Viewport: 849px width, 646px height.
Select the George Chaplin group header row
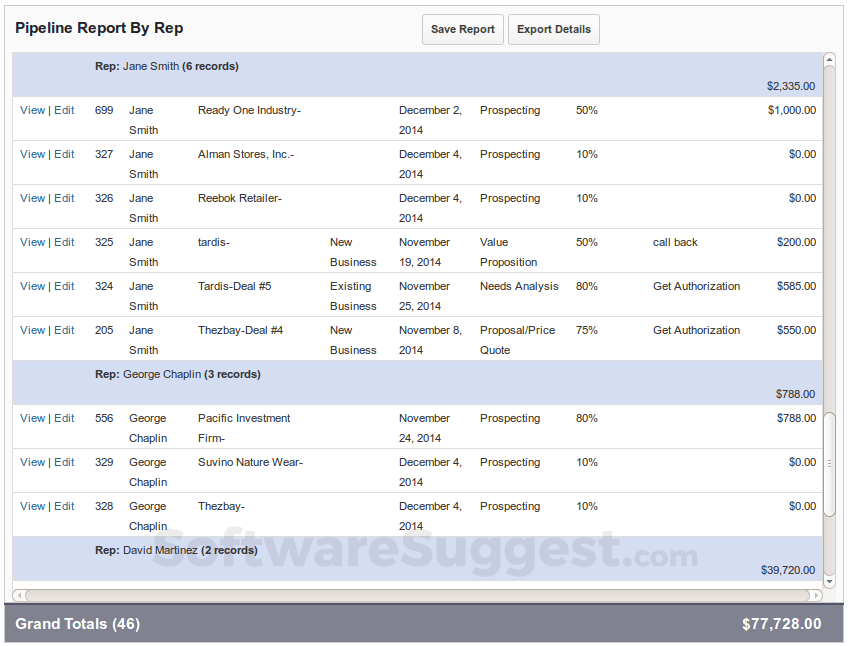point(400,374)
